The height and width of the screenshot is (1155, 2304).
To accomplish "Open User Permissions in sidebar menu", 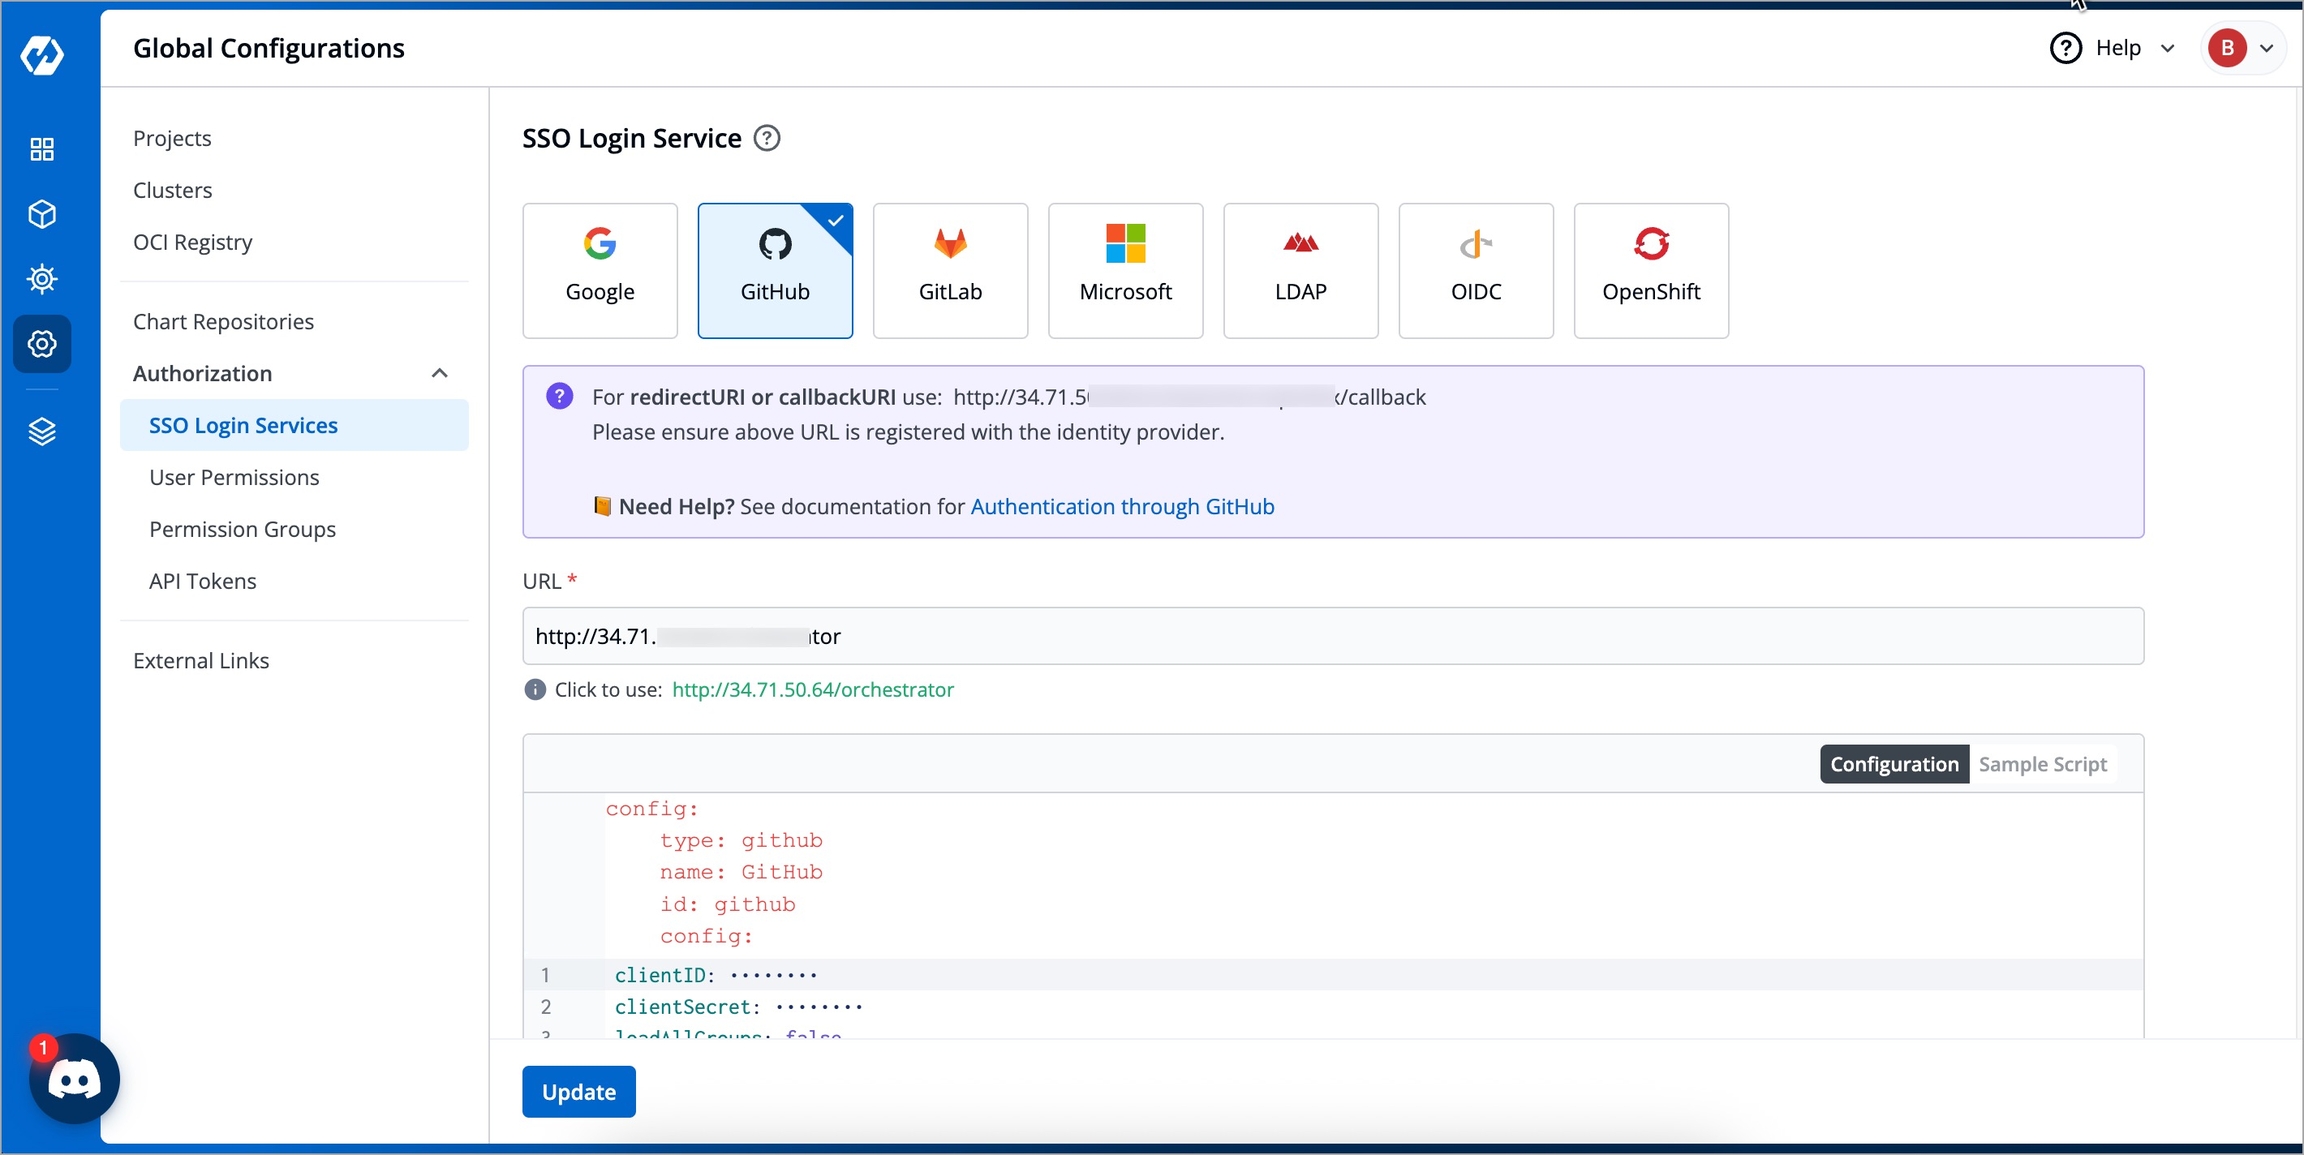I will tap(234, 477).
